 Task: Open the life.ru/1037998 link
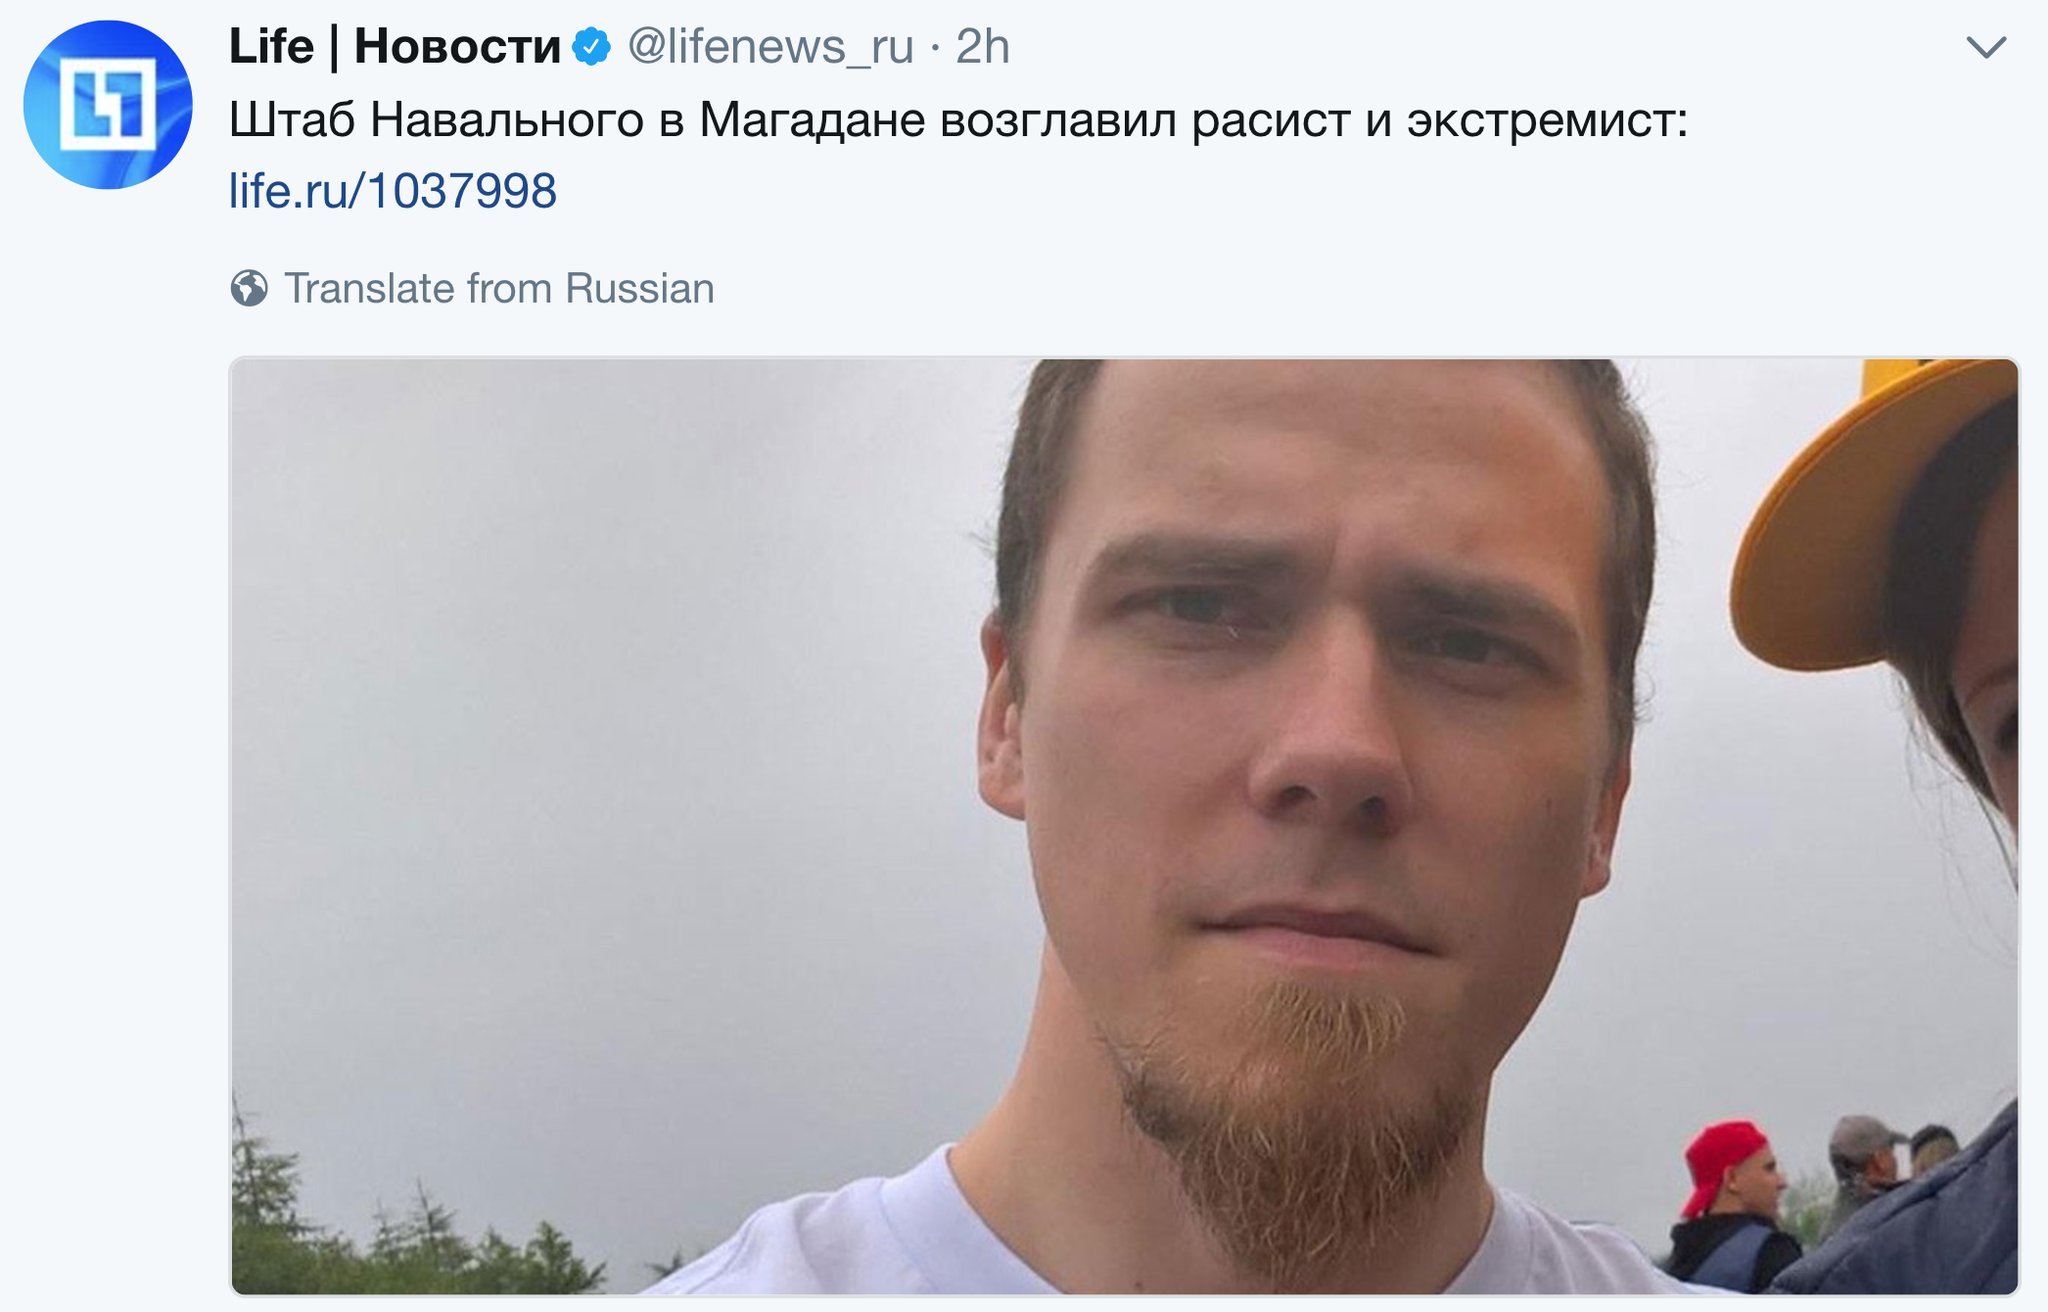click(x=393, y=190)
